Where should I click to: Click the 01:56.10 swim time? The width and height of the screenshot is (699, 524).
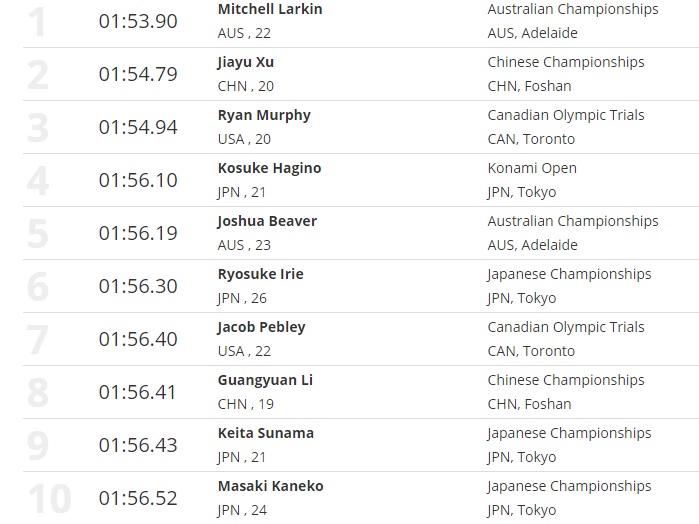[138, 180]
